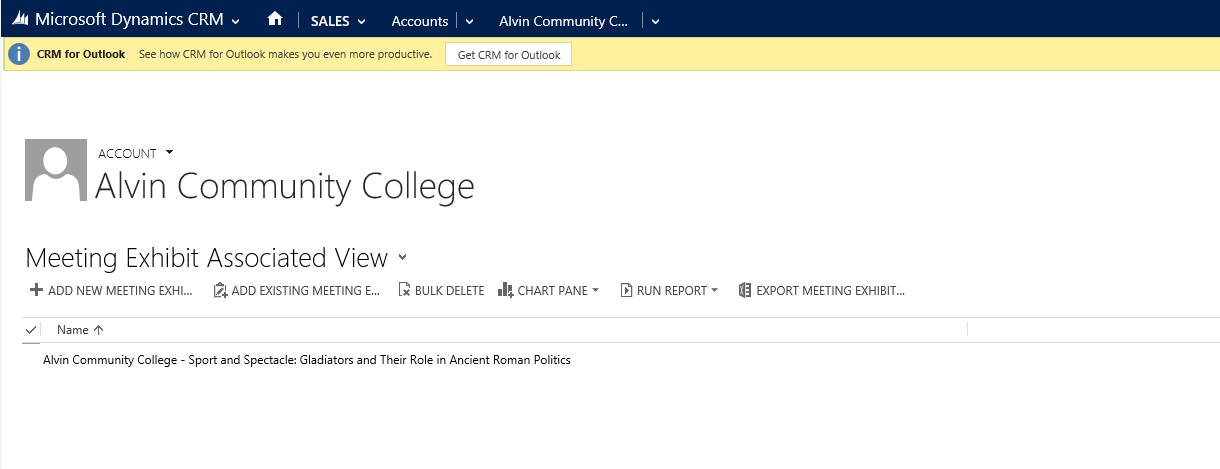
Task: Click the Bulk Delete icon
Action: coord(404,290)
